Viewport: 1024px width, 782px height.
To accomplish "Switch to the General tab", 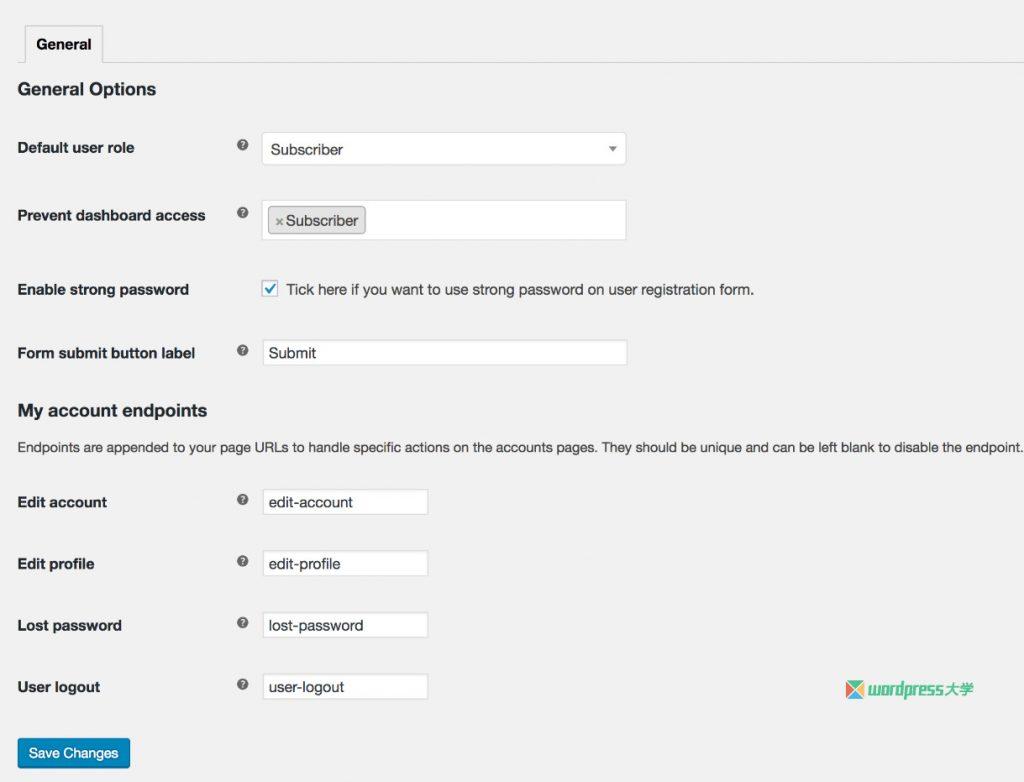I will click(63, 45).
